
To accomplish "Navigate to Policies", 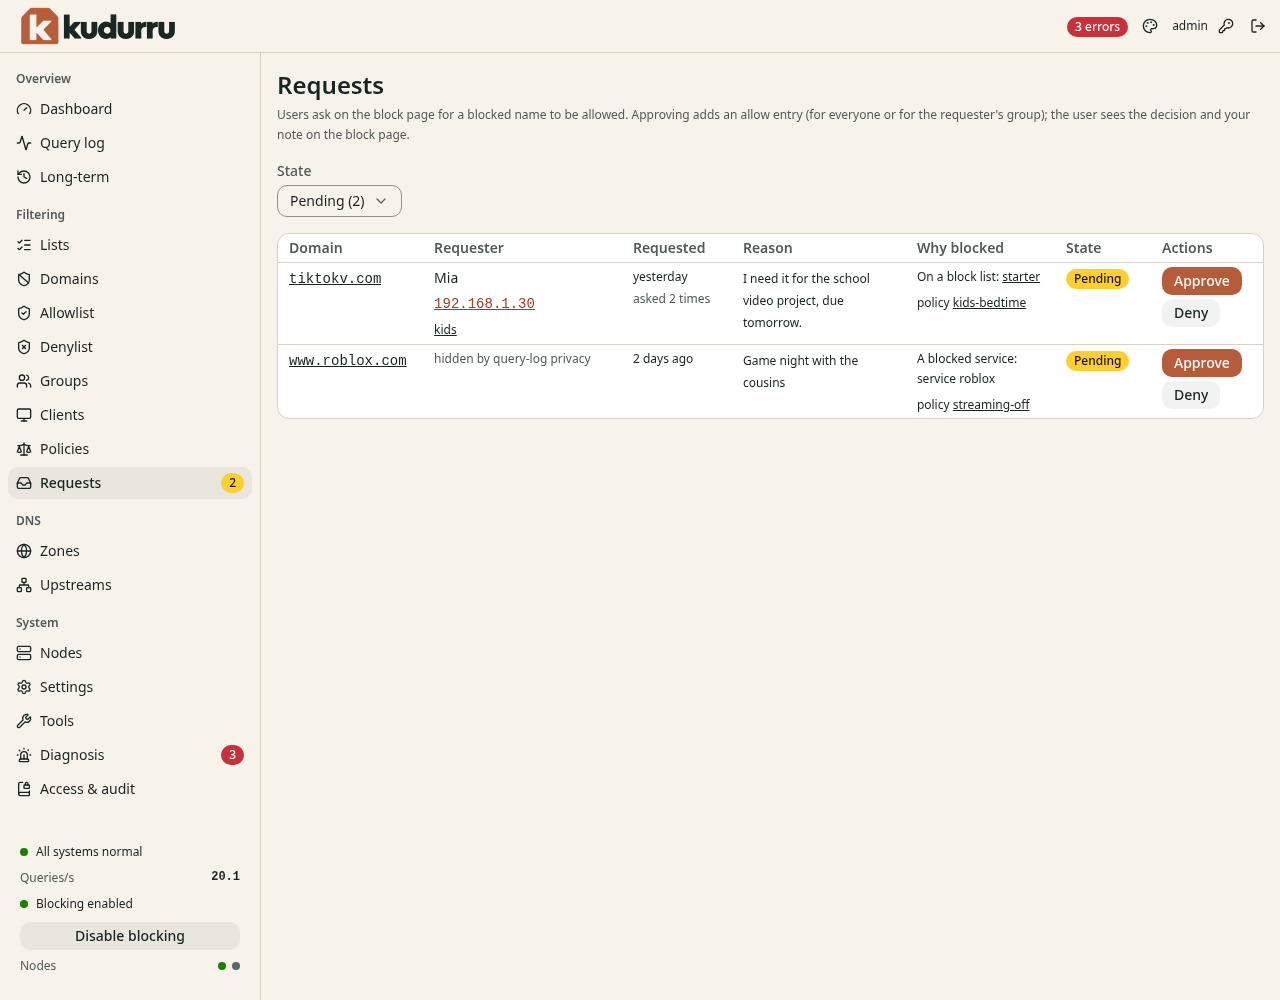I will (x=130, y=449).
